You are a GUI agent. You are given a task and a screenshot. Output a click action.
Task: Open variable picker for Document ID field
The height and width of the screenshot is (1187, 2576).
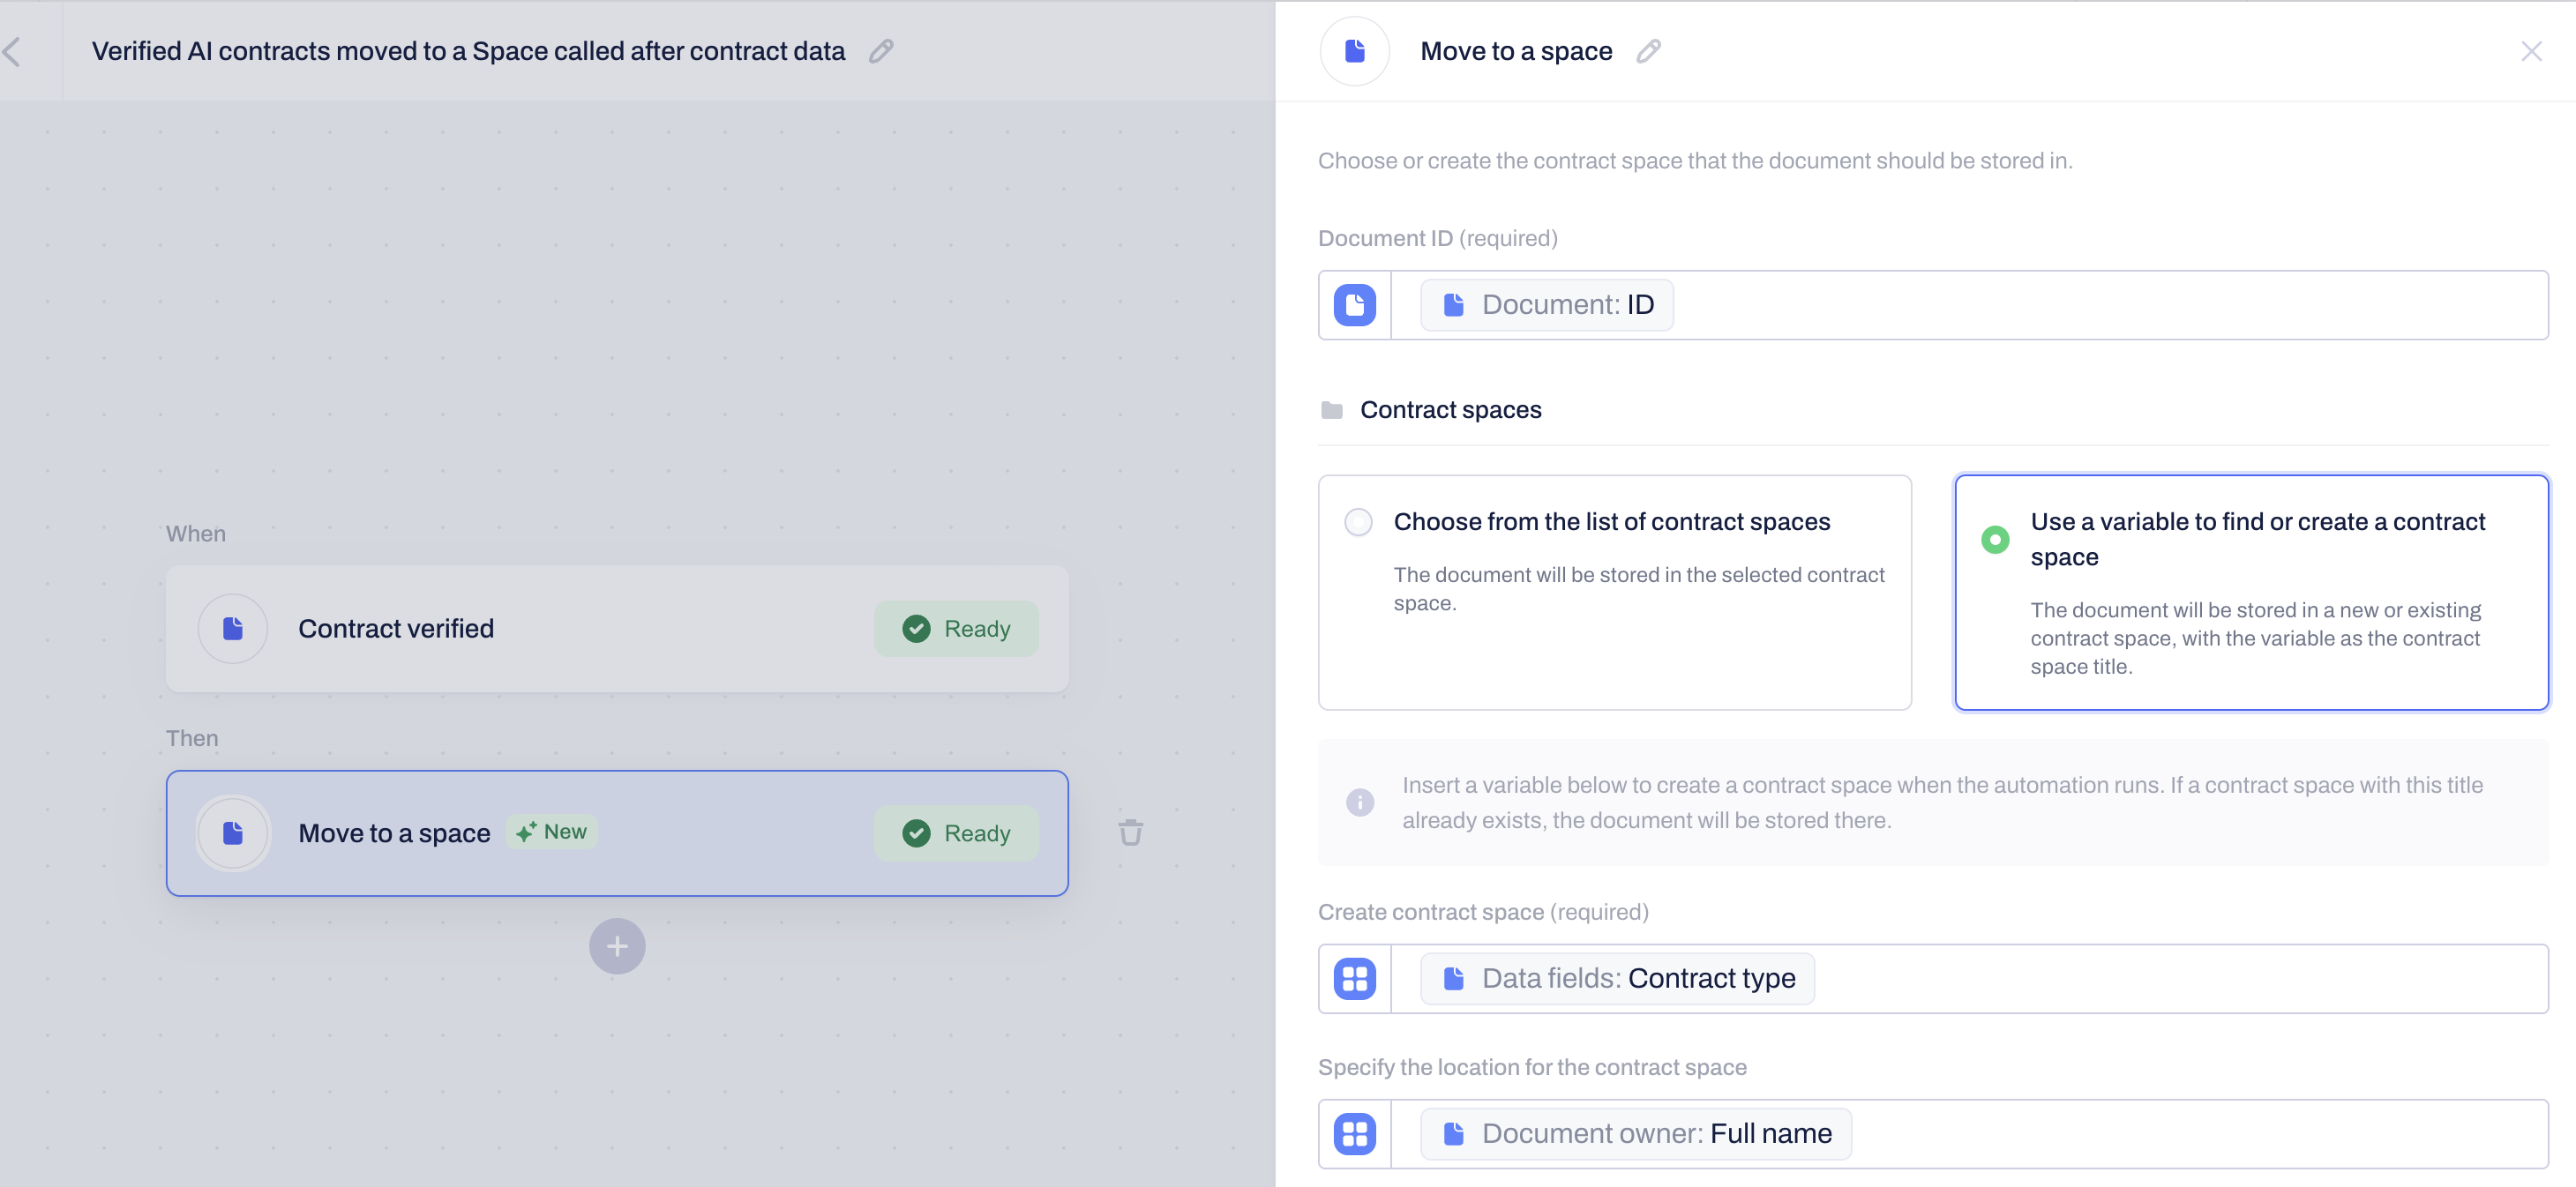click(1354, 305)
